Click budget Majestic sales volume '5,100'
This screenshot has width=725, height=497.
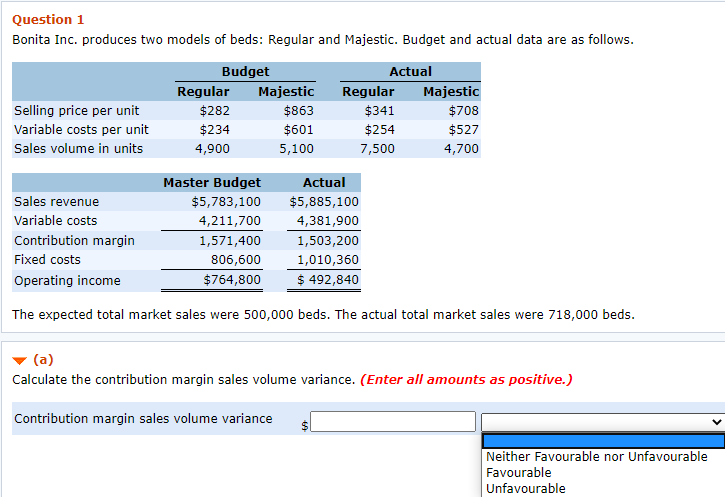[296, 149]
